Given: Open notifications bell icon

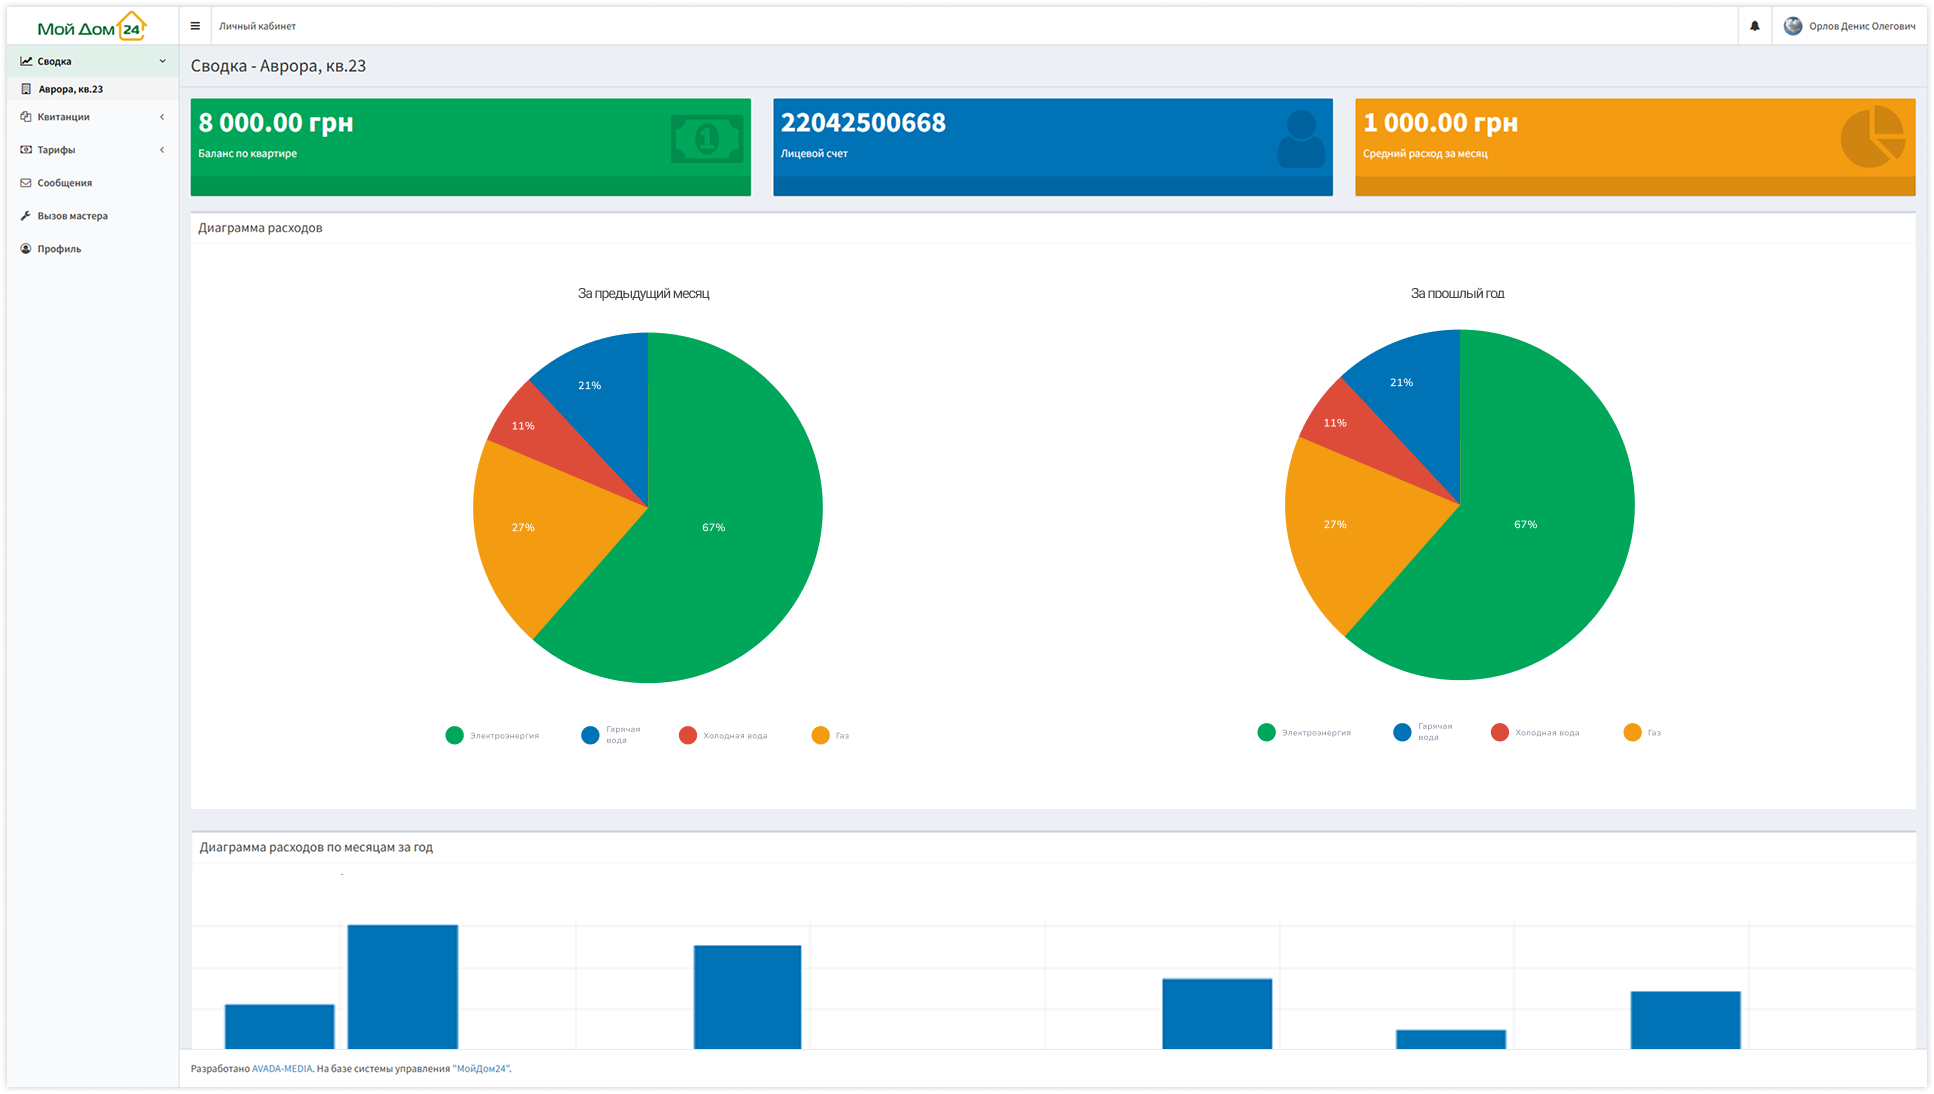Looking at the screenshot, I should (1754, 26).
